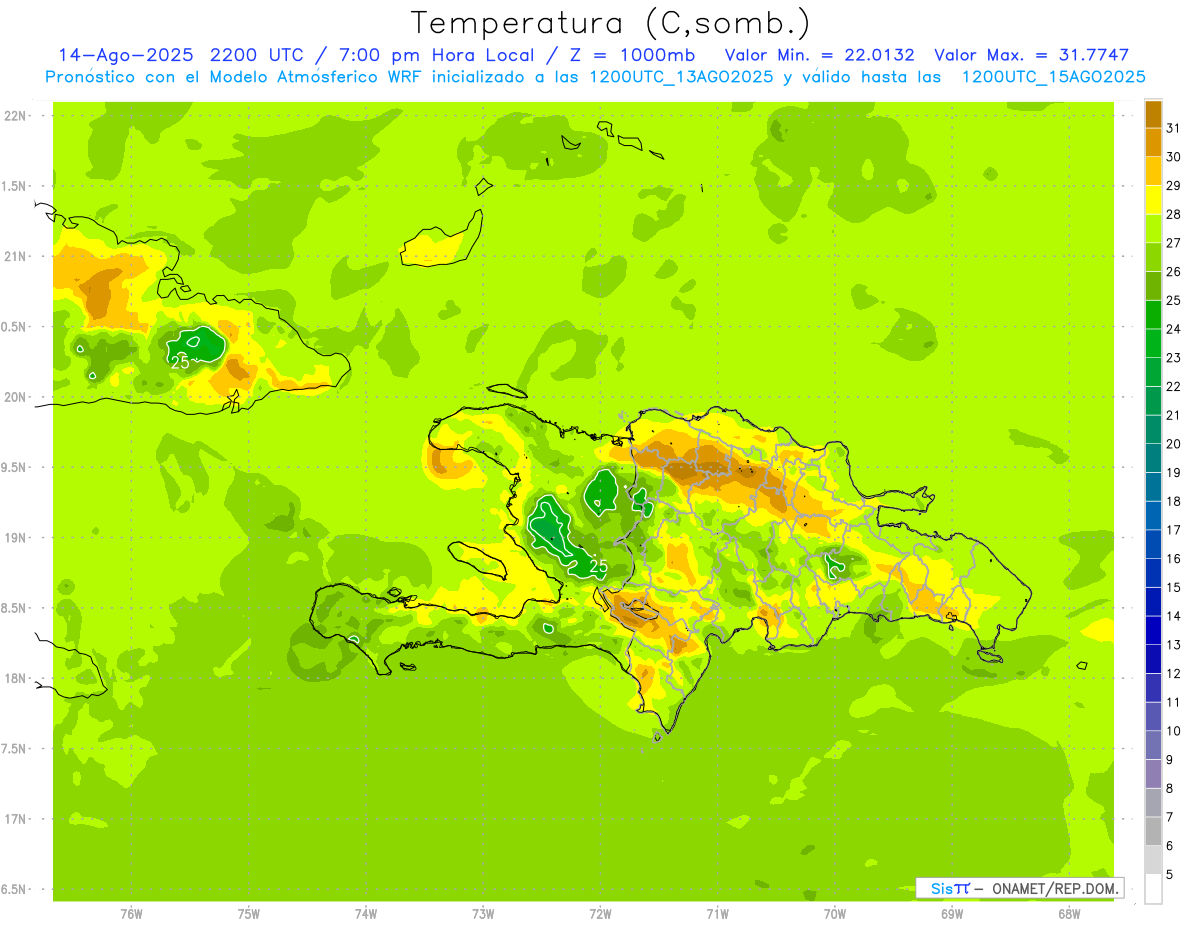Click the 72W longitude axis label

coord(600,913)
